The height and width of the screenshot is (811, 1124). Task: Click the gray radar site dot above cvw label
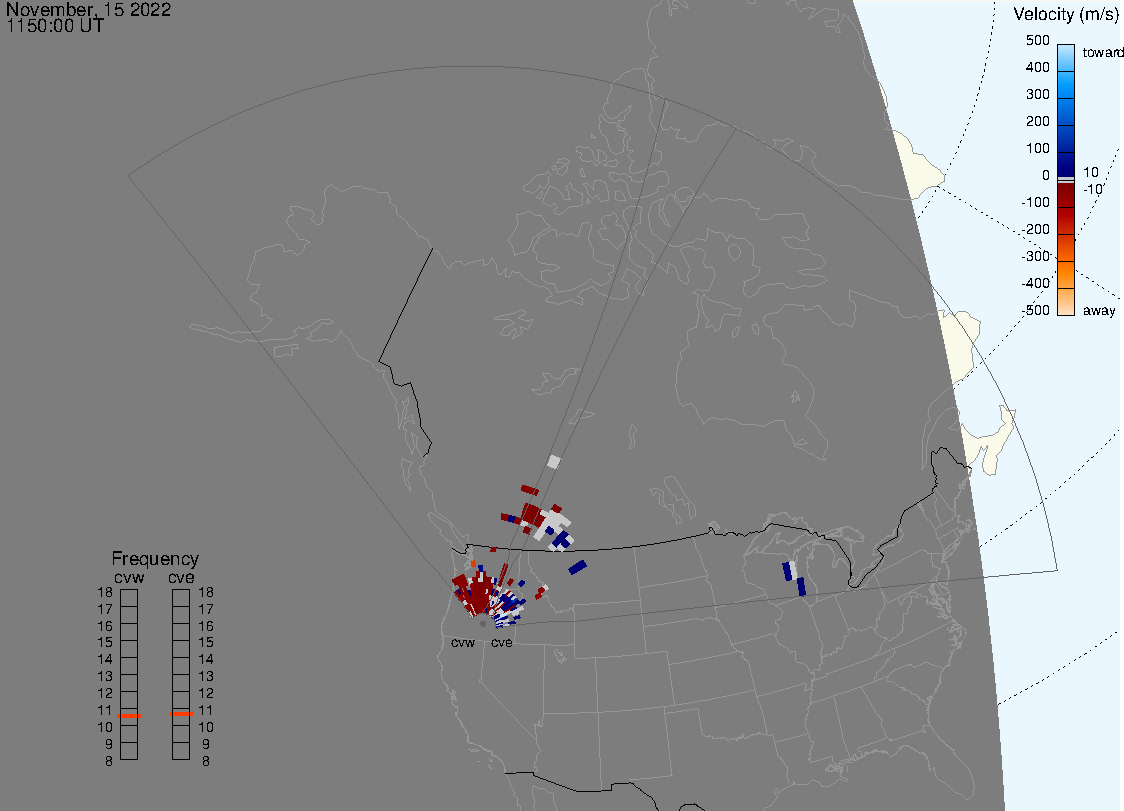point(483,624)
